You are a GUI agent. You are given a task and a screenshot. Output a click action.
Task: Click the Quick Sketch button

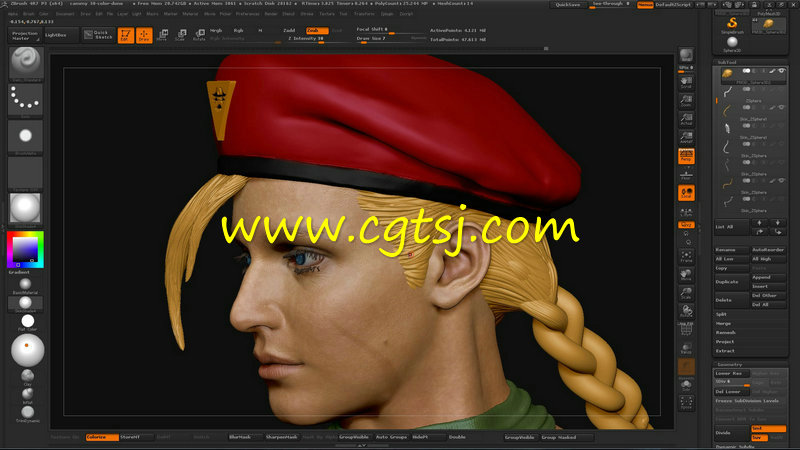coord(99,35)
